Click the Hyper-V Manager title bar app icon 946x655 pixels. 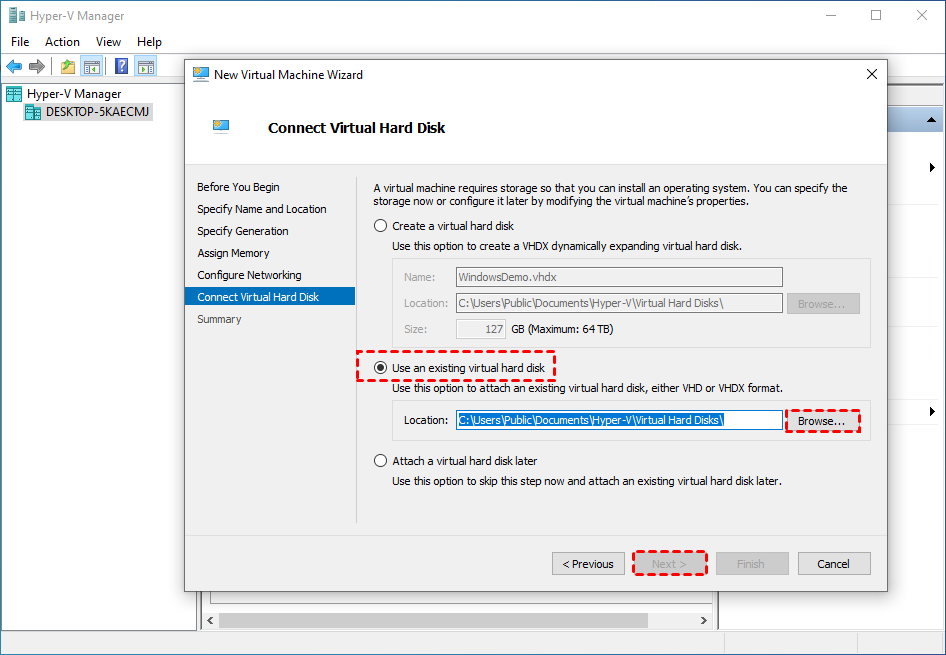[x=17, y=15]
